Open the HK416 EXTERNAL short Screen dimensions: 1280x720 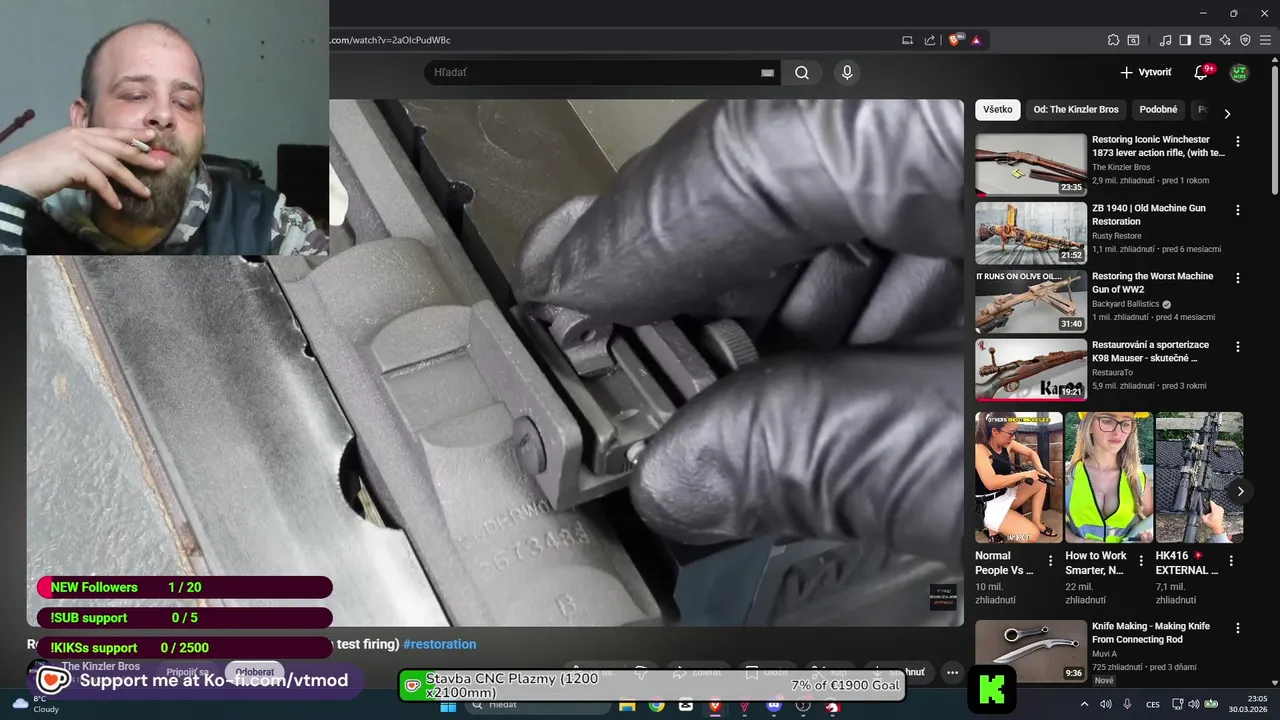pyautogui.click(x=1199, y=477)
